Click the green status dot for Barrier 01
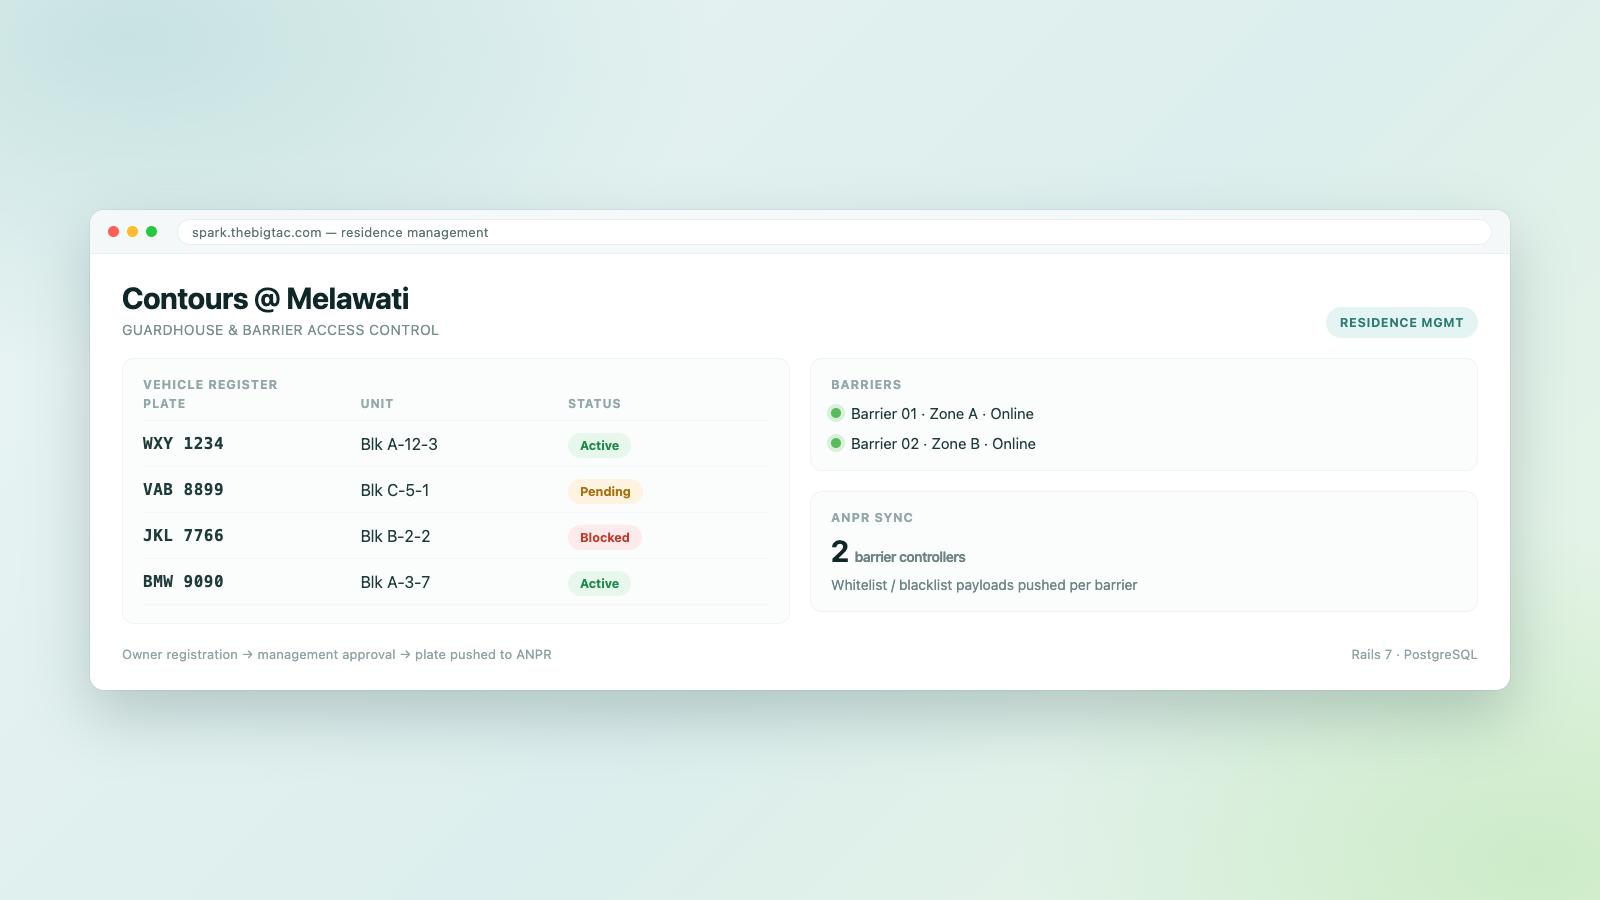 [836, 413]
